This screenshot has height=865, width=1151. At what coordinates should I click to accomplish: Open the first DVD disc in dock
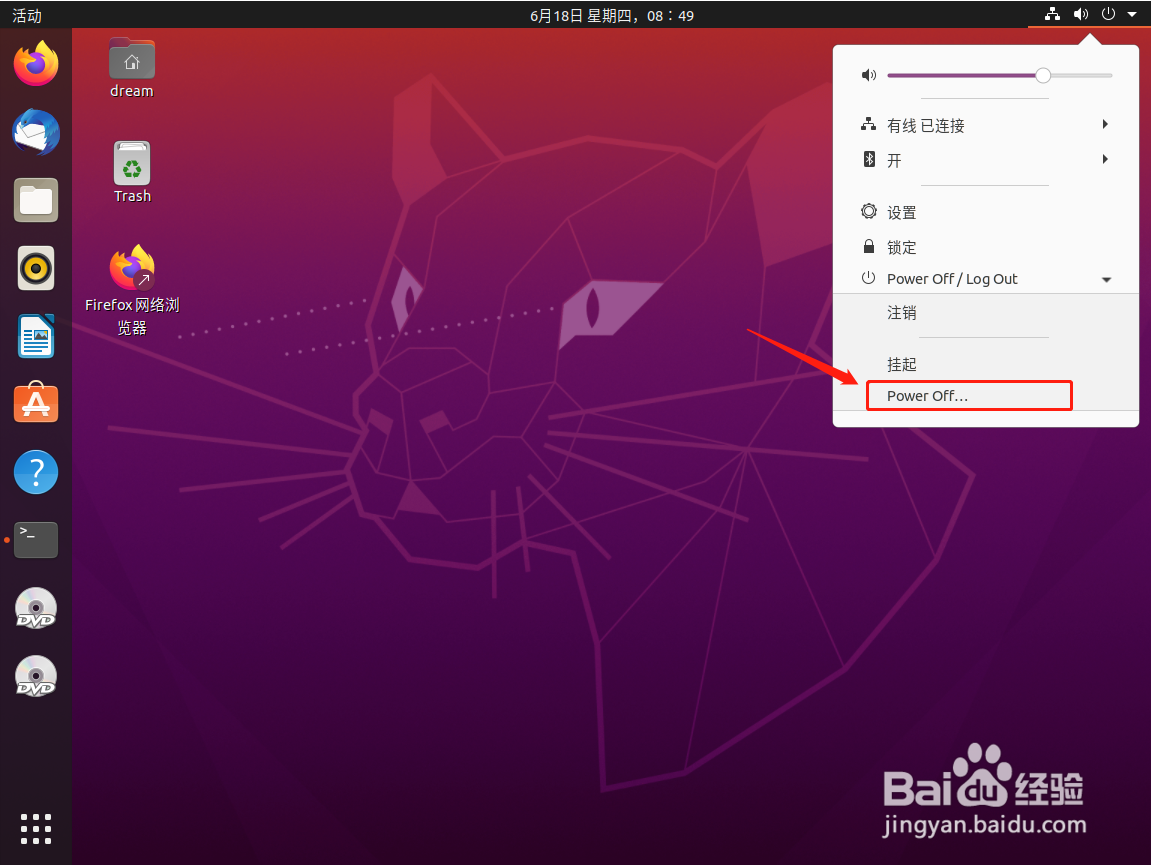click(36, 608)
